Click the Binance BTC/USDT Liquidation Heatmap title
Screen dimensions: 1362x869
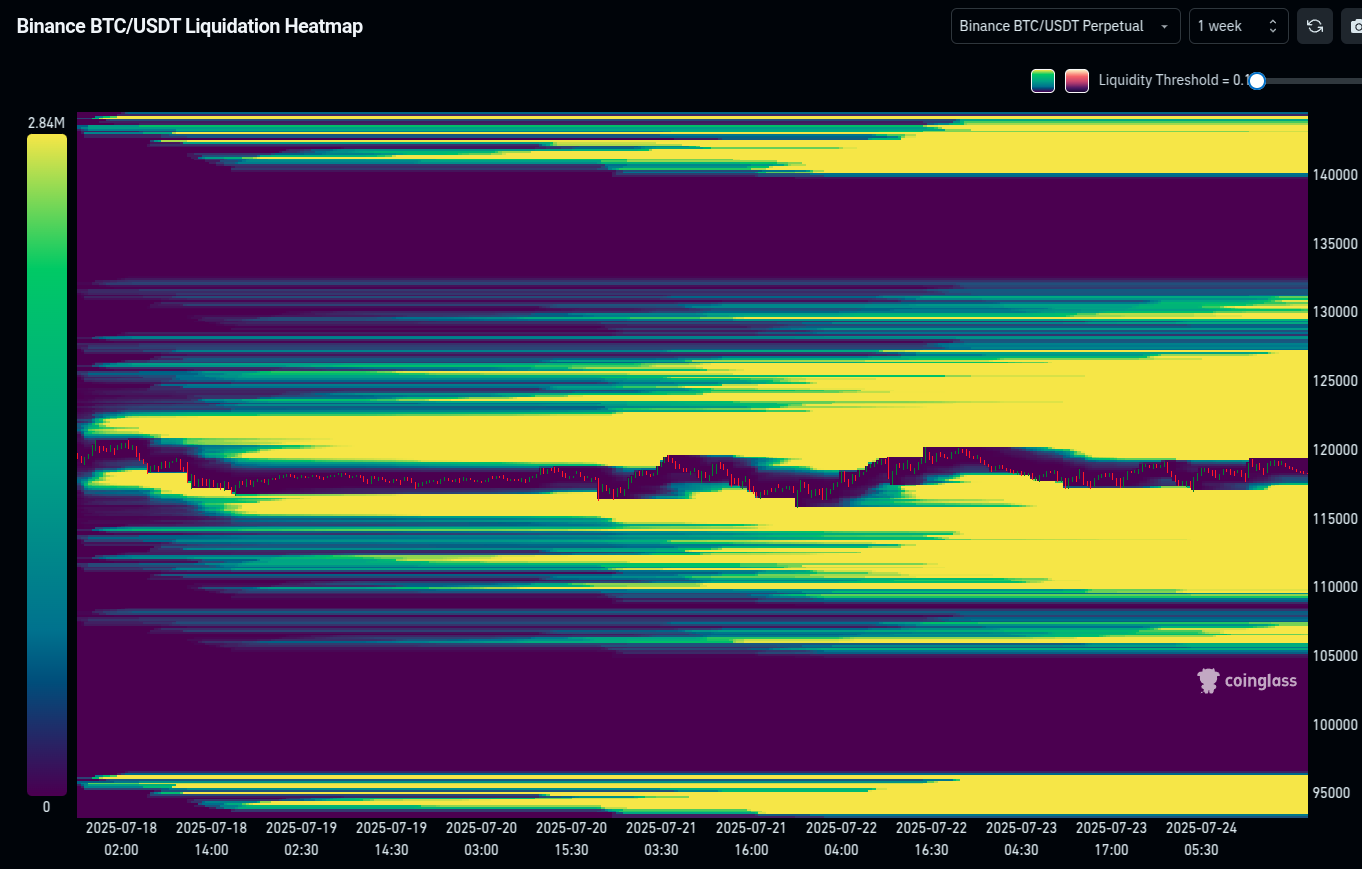pos(190,26)
